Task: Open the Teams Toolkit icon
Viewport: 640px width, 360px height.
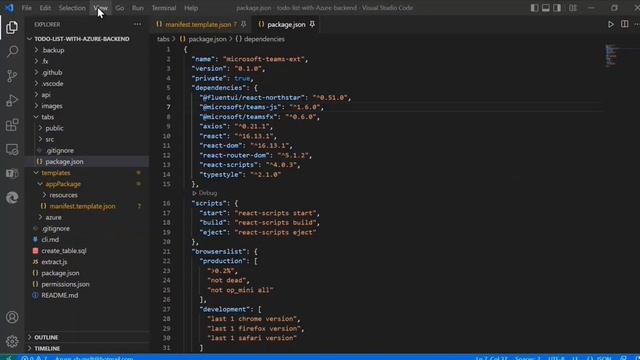Action: click(x=12, y=173)
